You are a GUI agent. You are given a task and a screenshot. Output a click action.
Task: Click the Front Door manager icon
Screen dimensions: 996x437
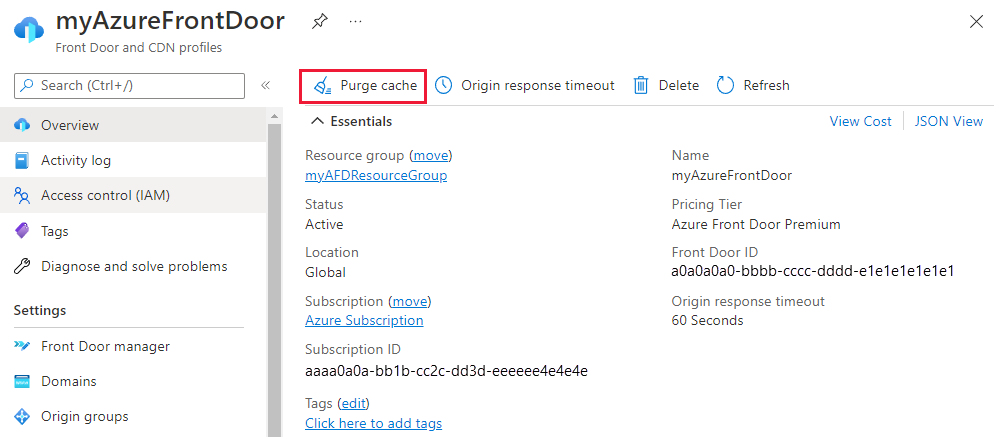click(x=22, y=346)
